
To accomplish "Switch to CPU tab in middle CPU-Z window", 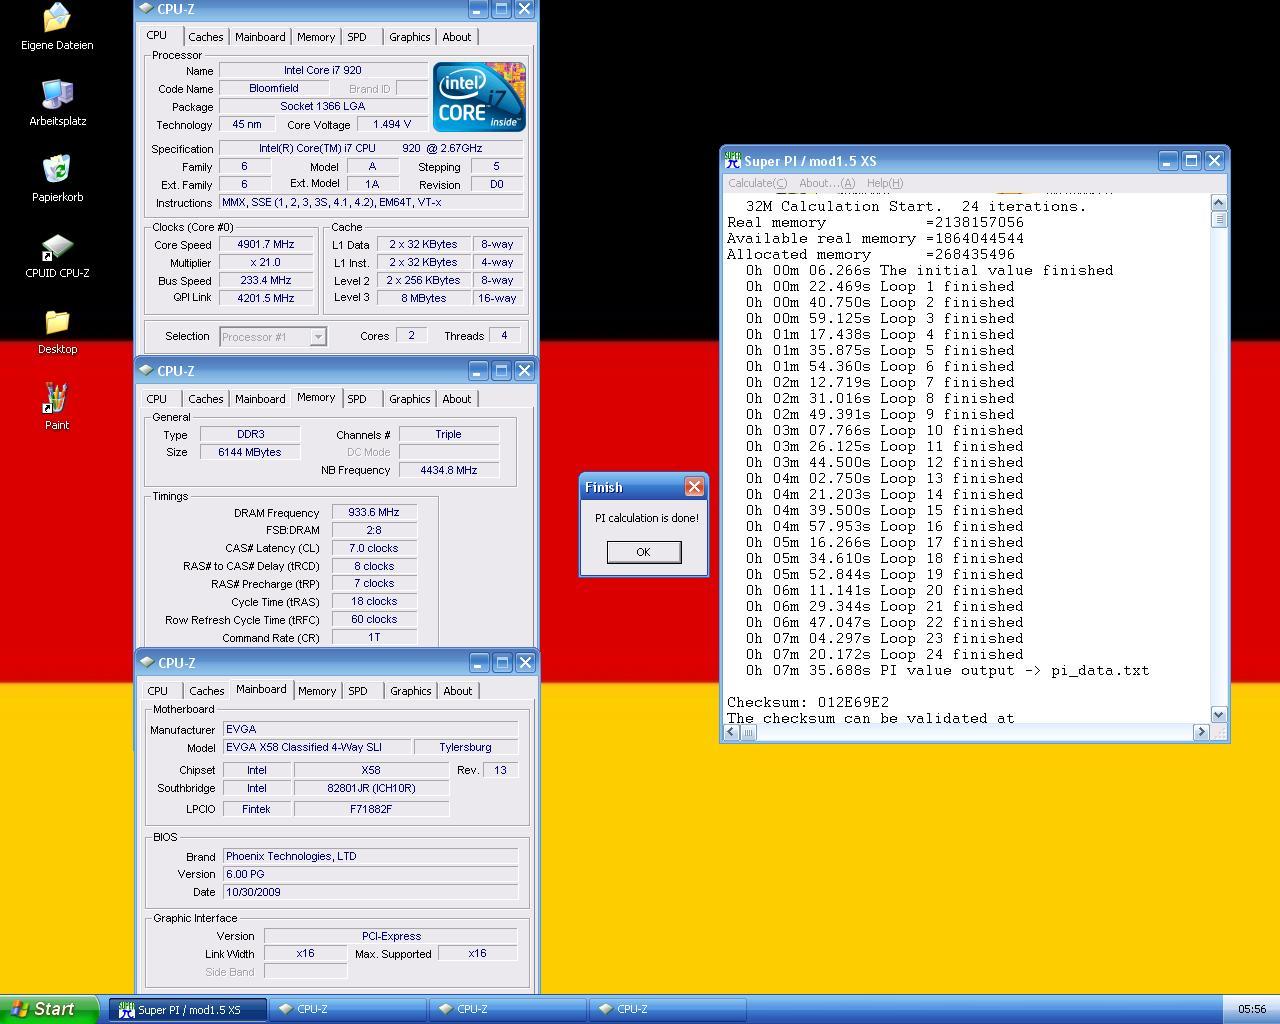I will 157,399.
